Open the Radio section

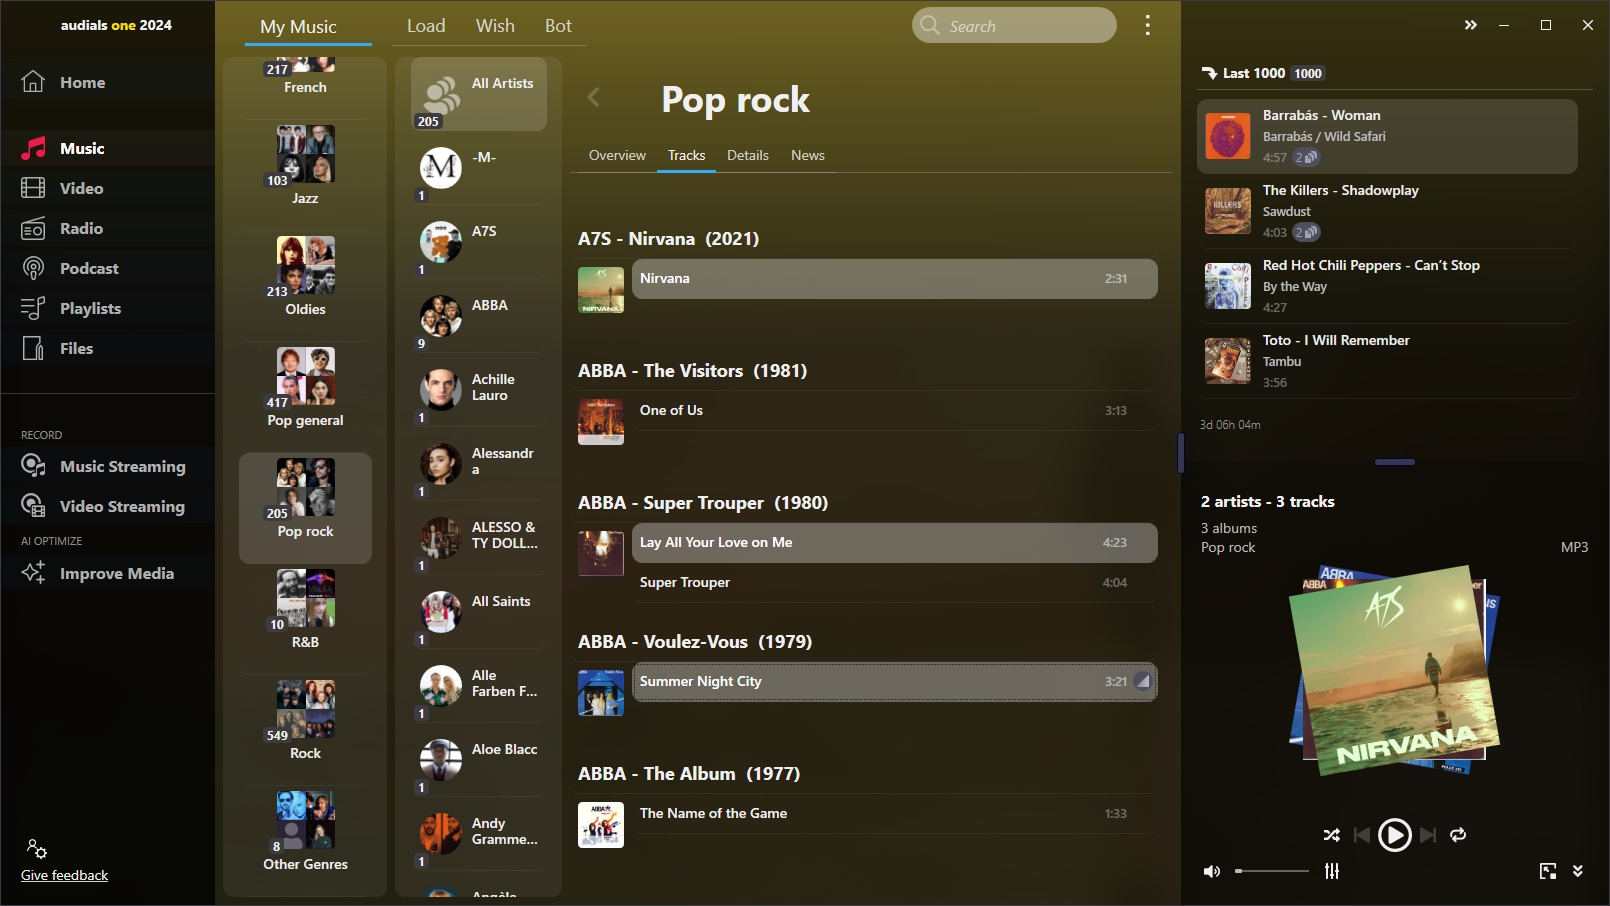click(107, 228)
